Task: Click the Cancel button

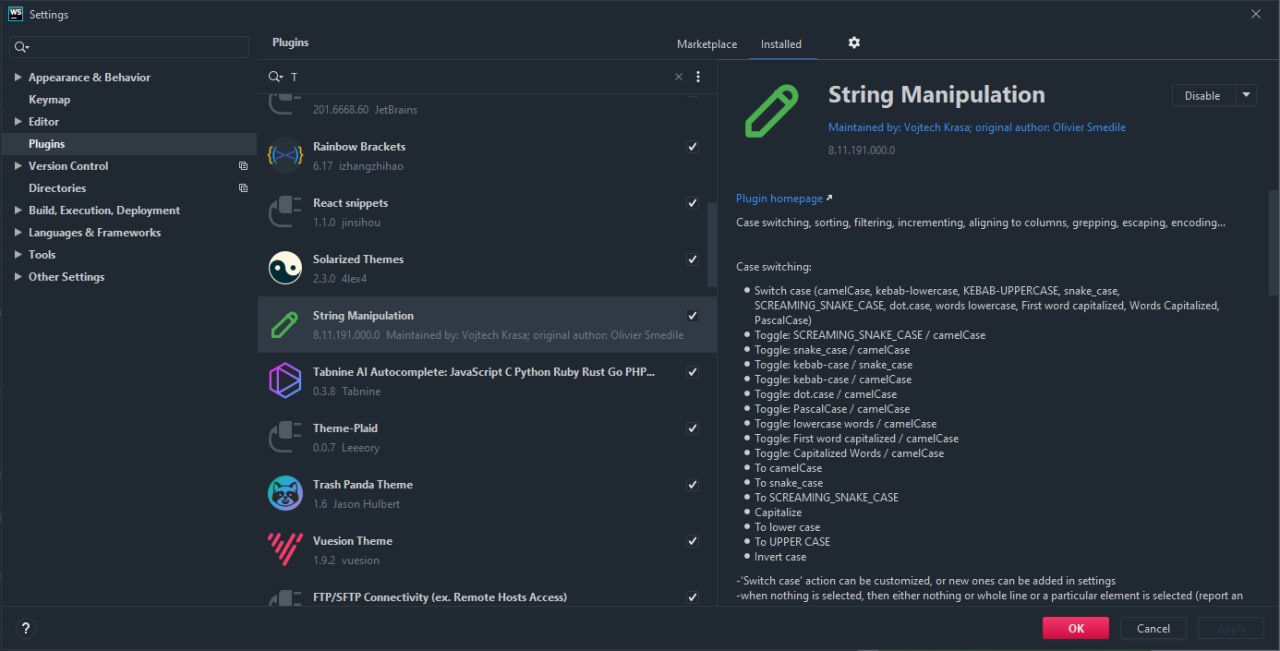Action: point(1153,628)
